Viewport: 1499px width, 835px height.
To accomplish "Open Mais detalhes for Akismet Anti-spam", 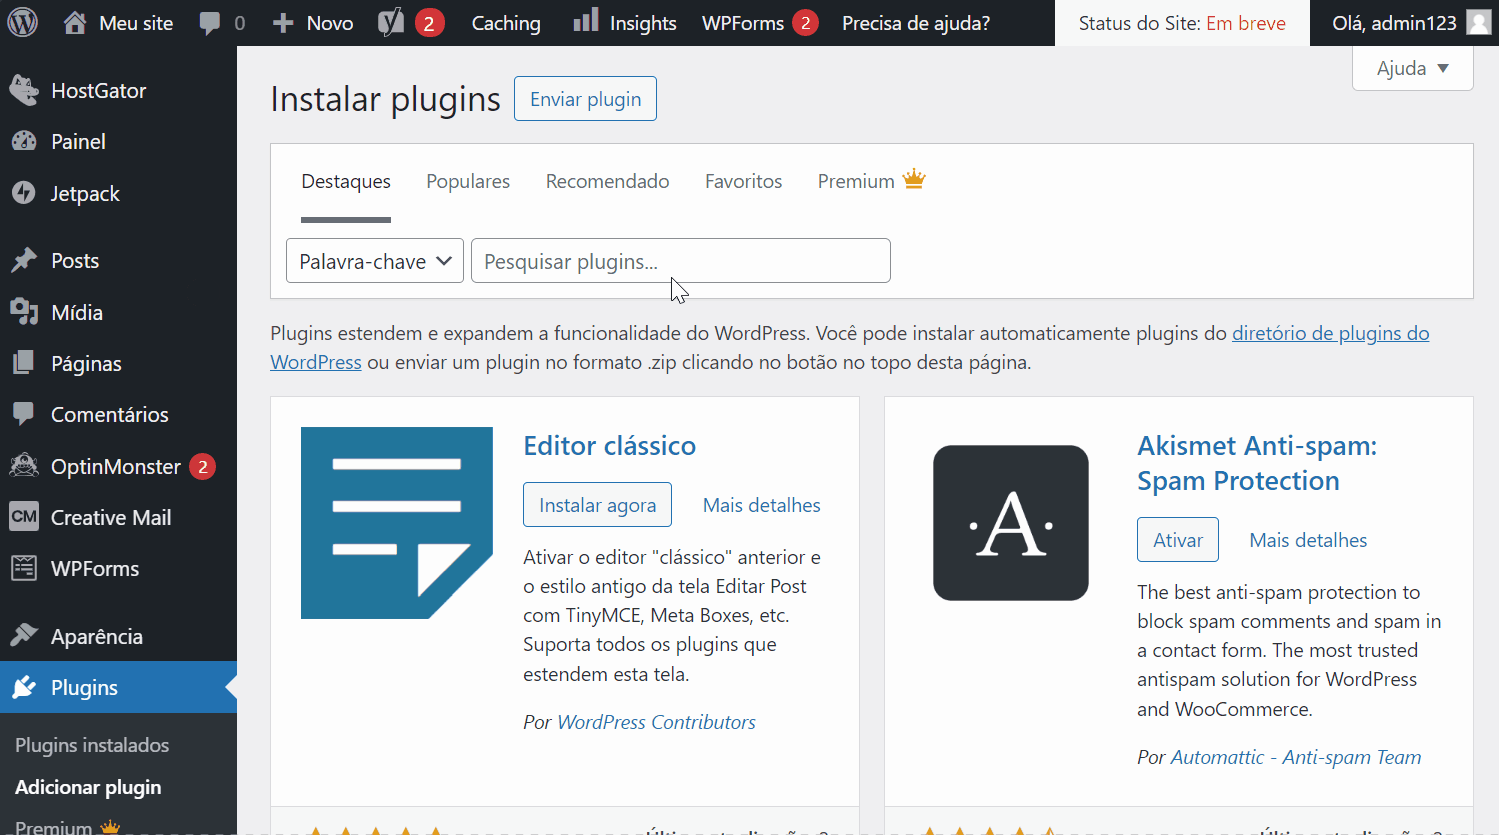I will coord(1308,540).
